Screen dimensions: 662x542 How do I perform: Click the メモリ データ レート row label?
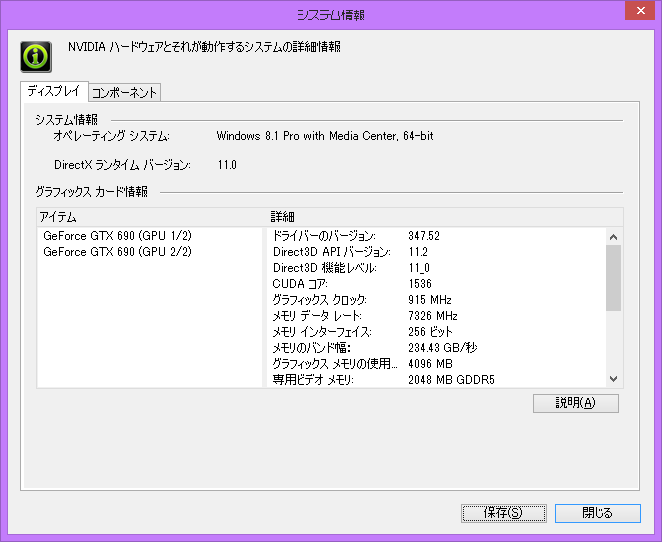pyautogui.click(x=317, y=316)
